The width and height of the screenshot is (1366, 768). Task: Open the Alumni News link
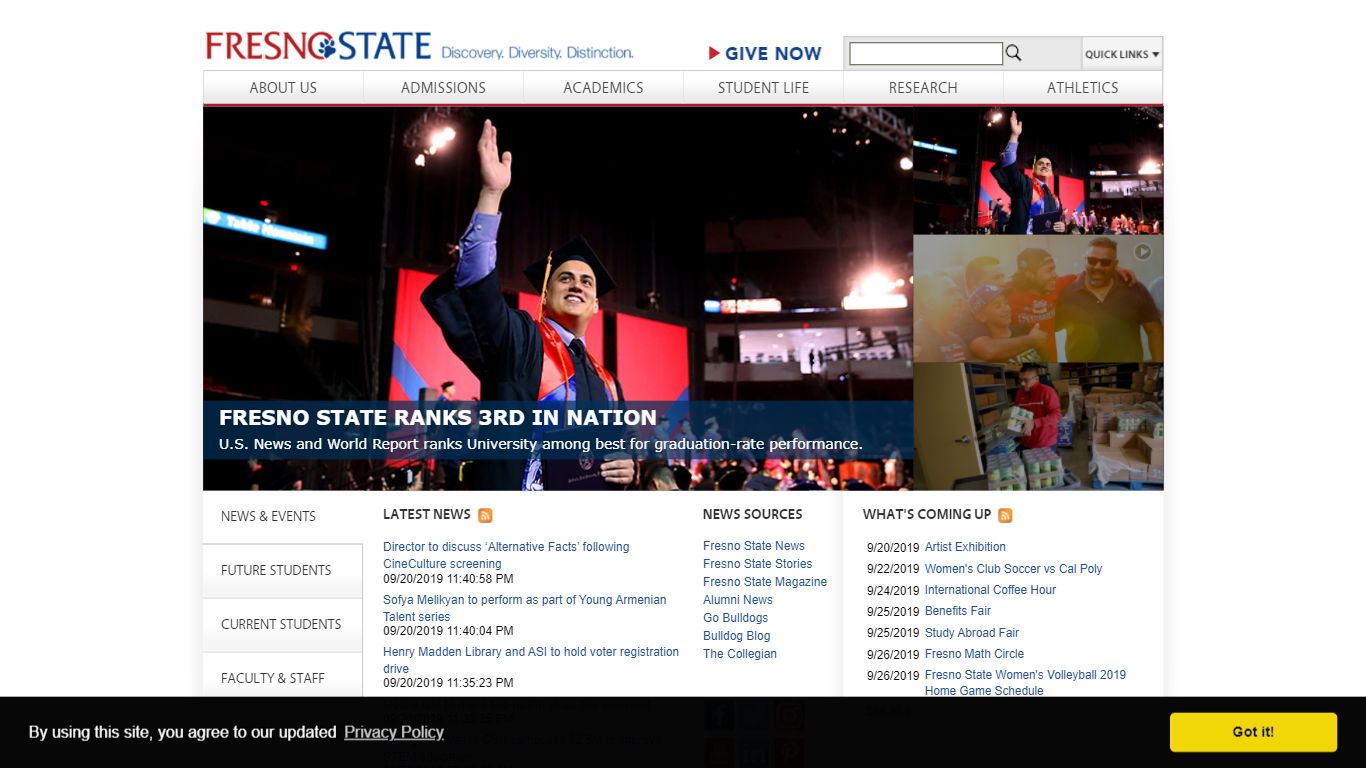(738, 600)
